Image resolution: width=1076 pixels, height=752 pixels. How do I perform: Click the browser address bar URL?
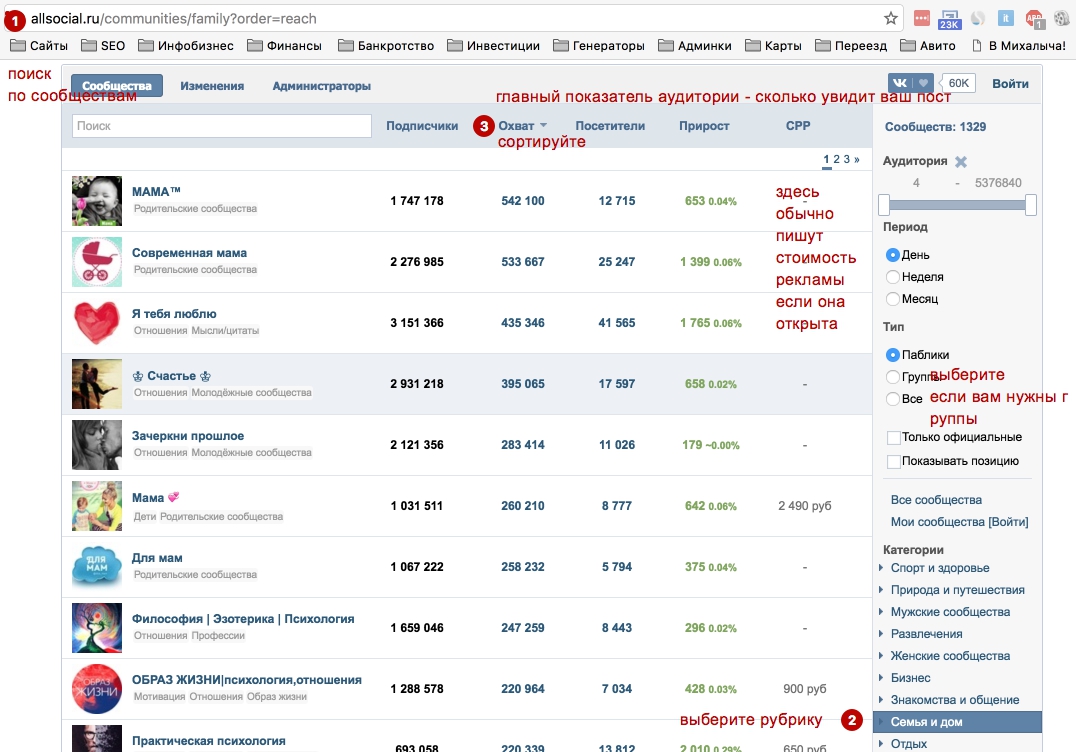174,19
